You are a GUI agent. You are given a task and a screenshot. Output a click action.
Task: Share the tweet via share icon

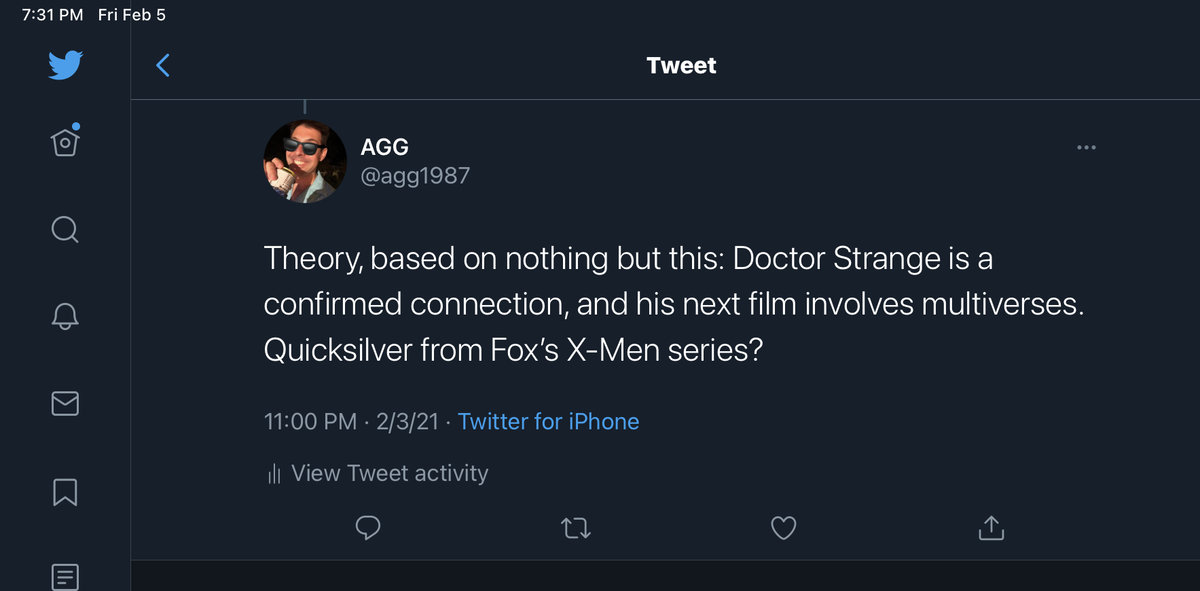coord(990,527)
